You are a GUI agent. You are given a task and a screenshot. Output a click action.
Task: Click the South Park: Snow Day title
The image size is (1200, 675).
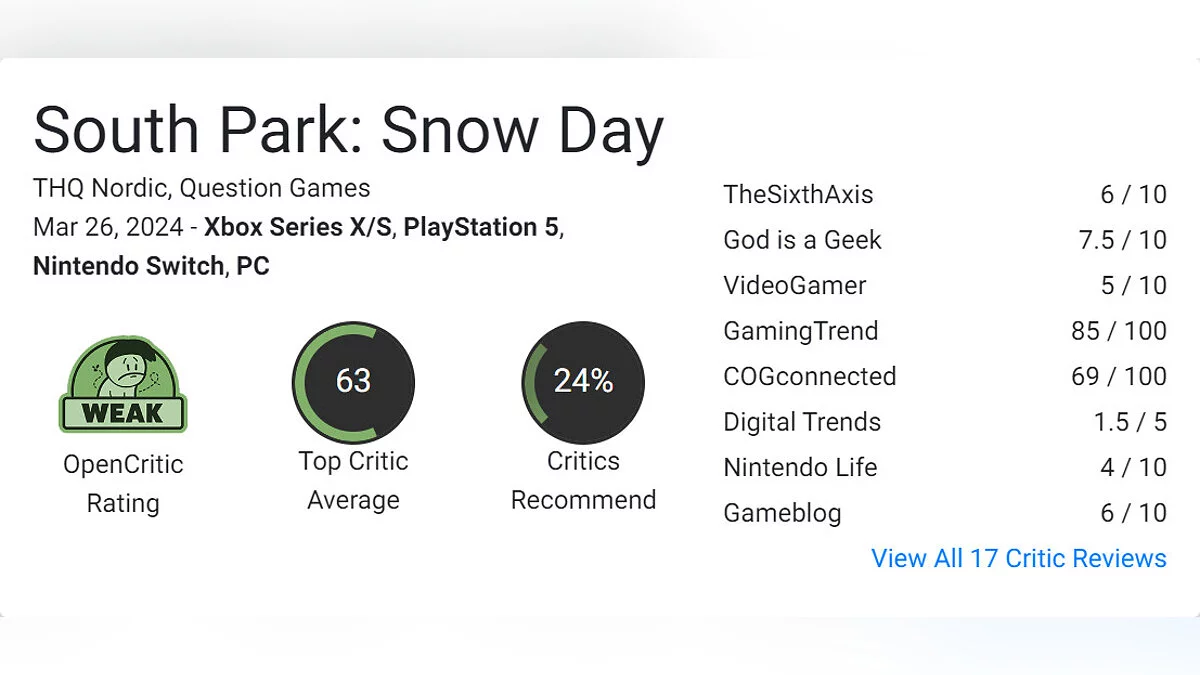click(x=348, y=131)
